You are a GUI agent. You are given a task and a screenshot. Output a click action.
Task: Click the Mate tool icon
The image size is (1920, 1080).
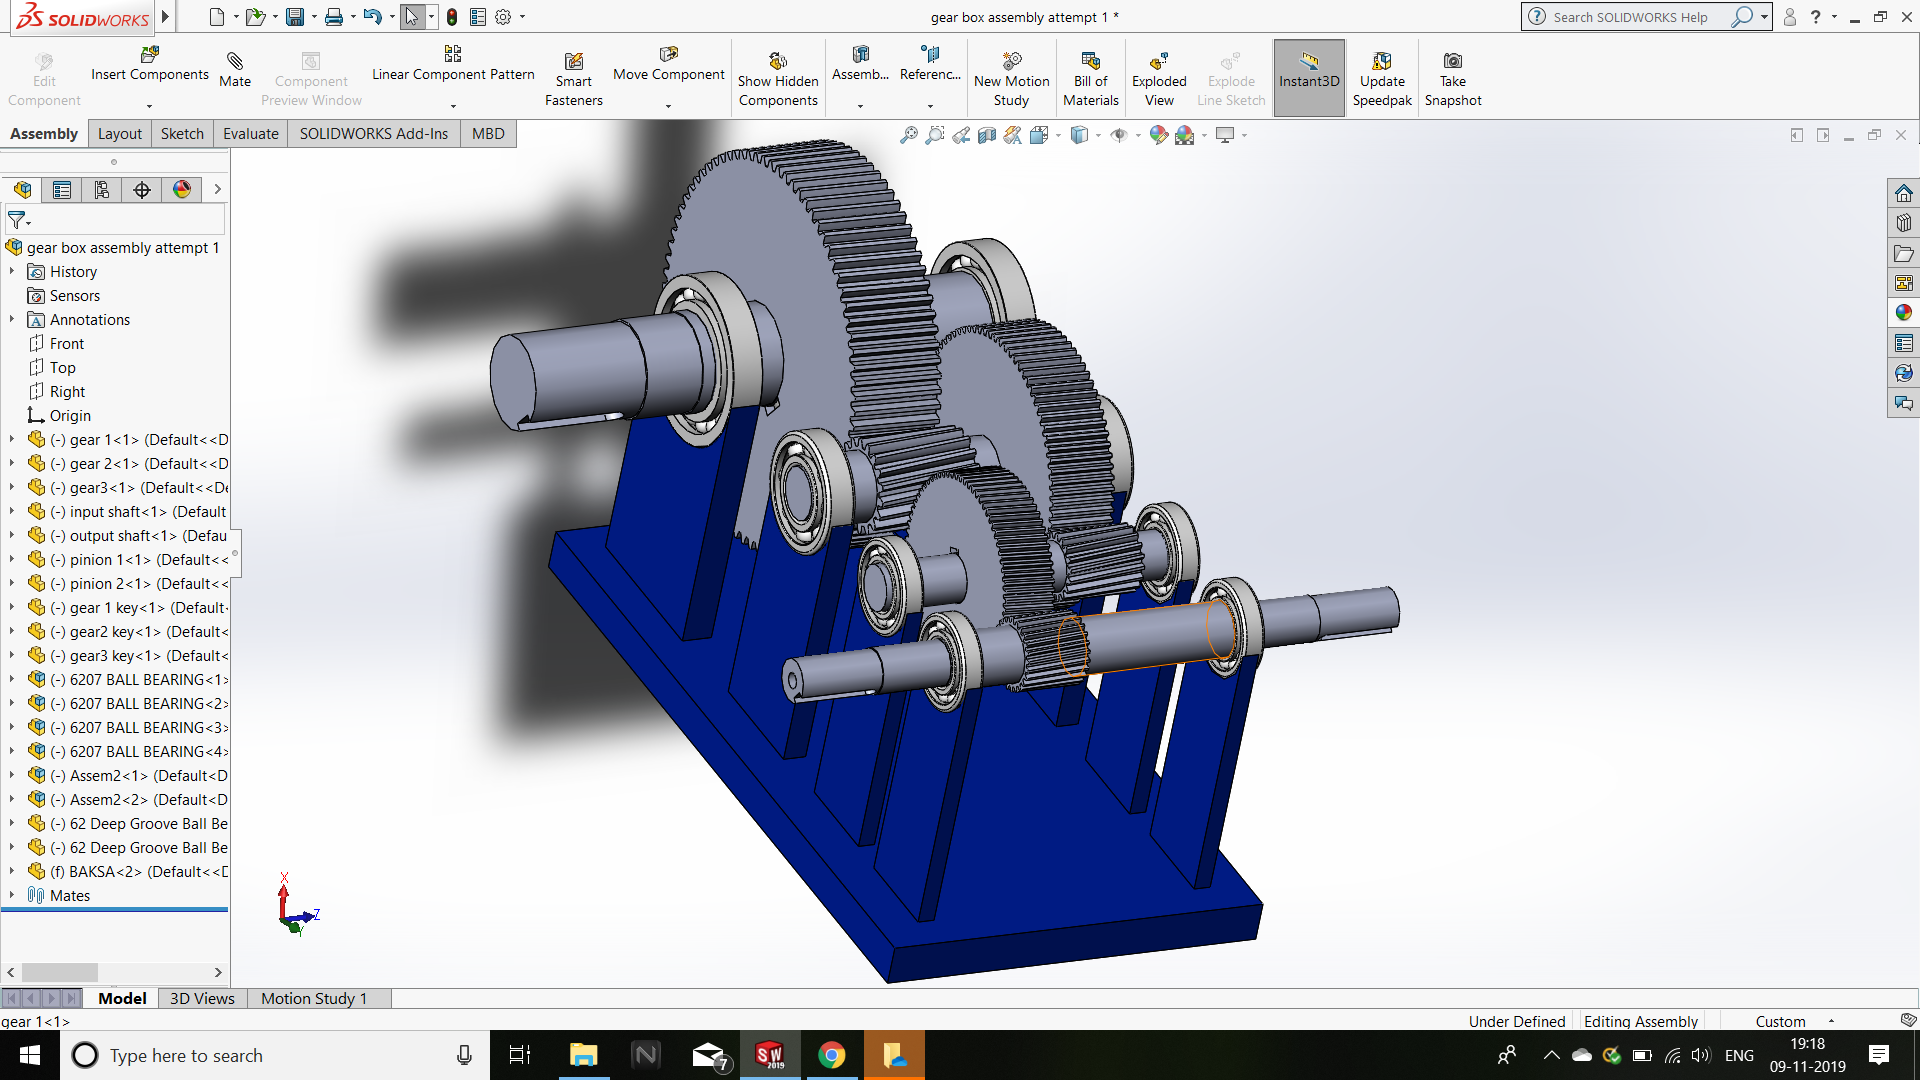point(235,62)
